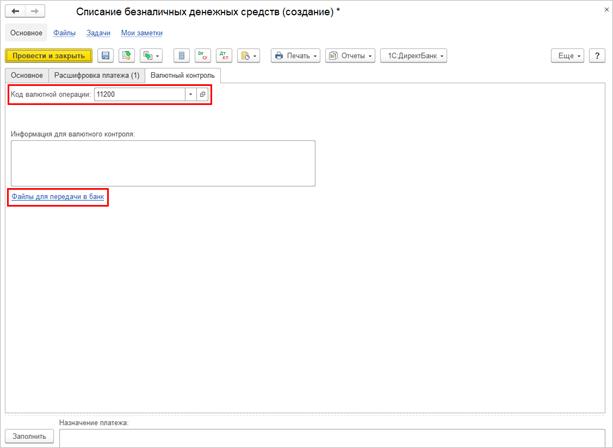Click the save (floppy disk) icon
Viewport: 613px width, 448px height.
coord(105,56)
